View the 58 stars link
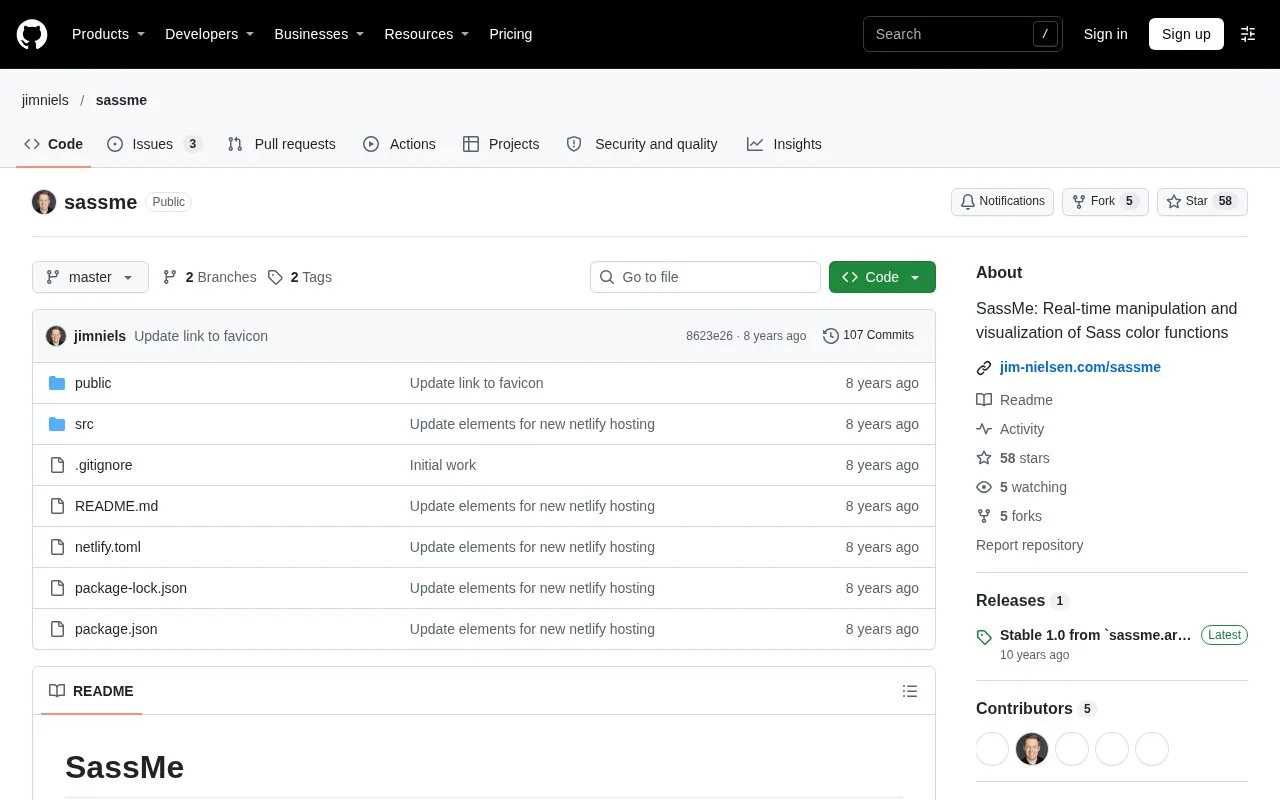The image size is (1280, 800). point(1013,458)
